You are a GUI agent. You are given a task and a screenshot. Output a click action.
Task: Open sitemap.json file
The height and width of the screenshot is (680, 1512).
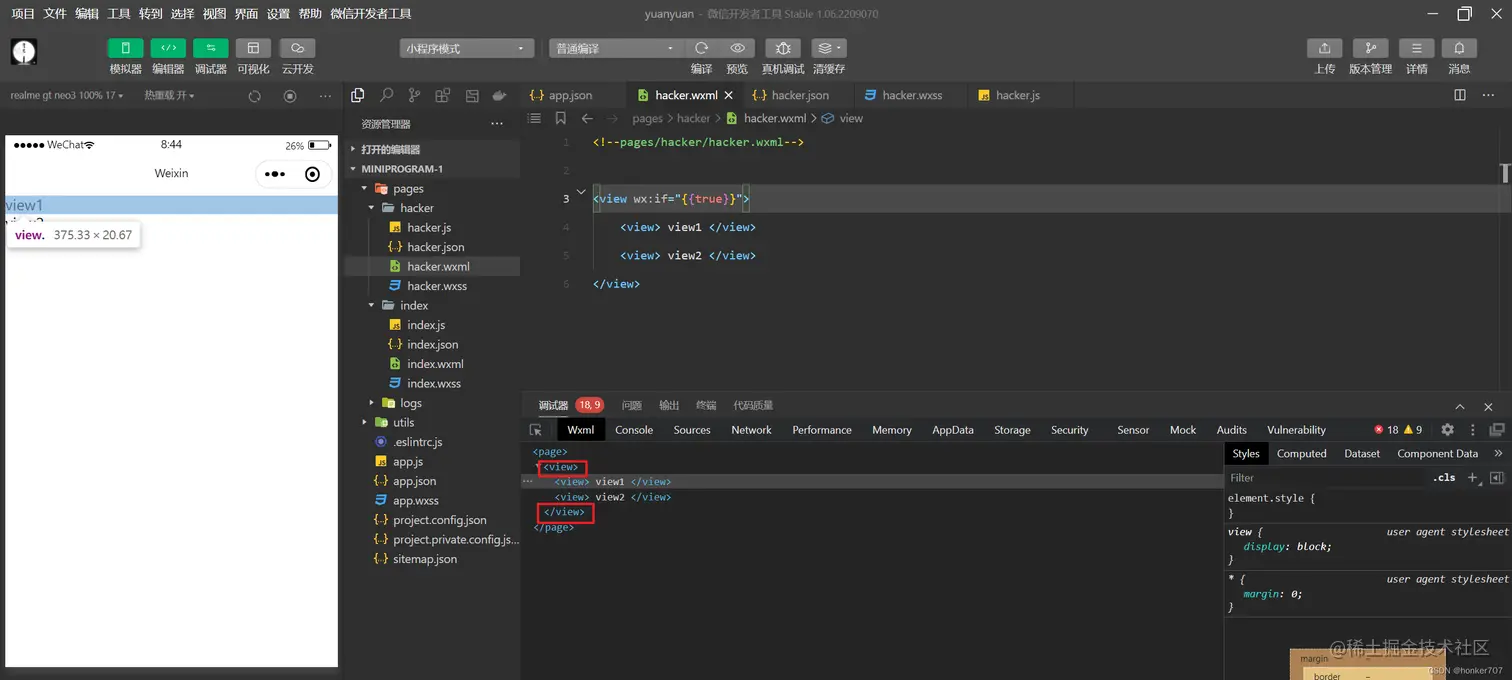click(425, 559)
